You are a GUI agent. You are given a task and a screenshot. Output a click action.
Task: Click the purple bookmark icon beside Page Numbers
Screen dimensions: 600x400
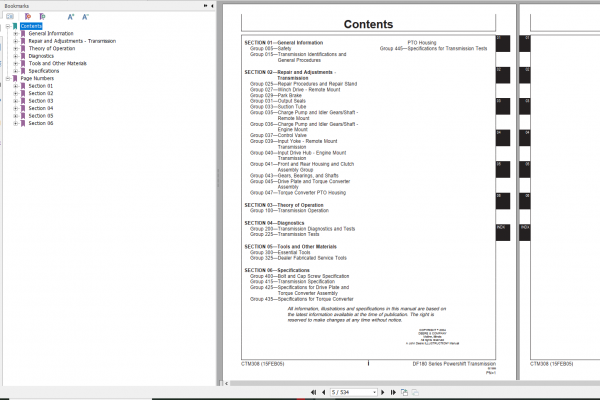(x=15, y=78)
